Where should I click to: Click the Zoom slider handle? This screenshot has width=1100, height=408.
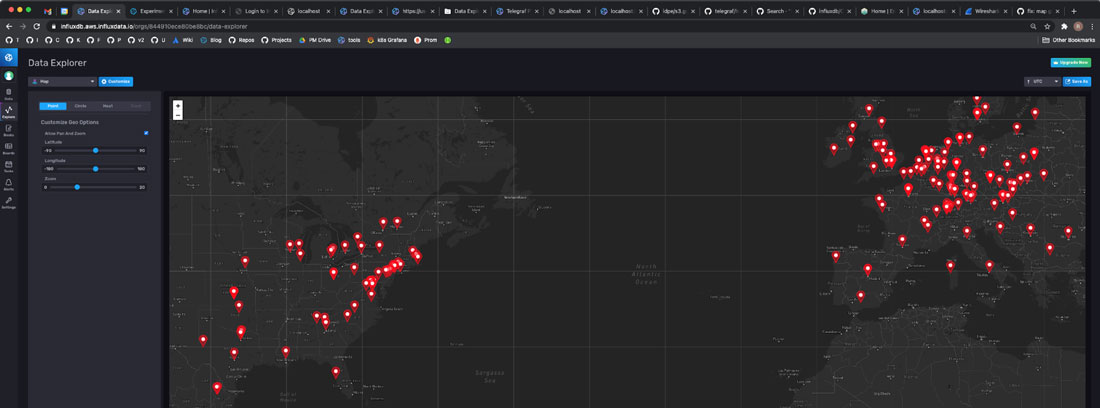click(77, 187)
